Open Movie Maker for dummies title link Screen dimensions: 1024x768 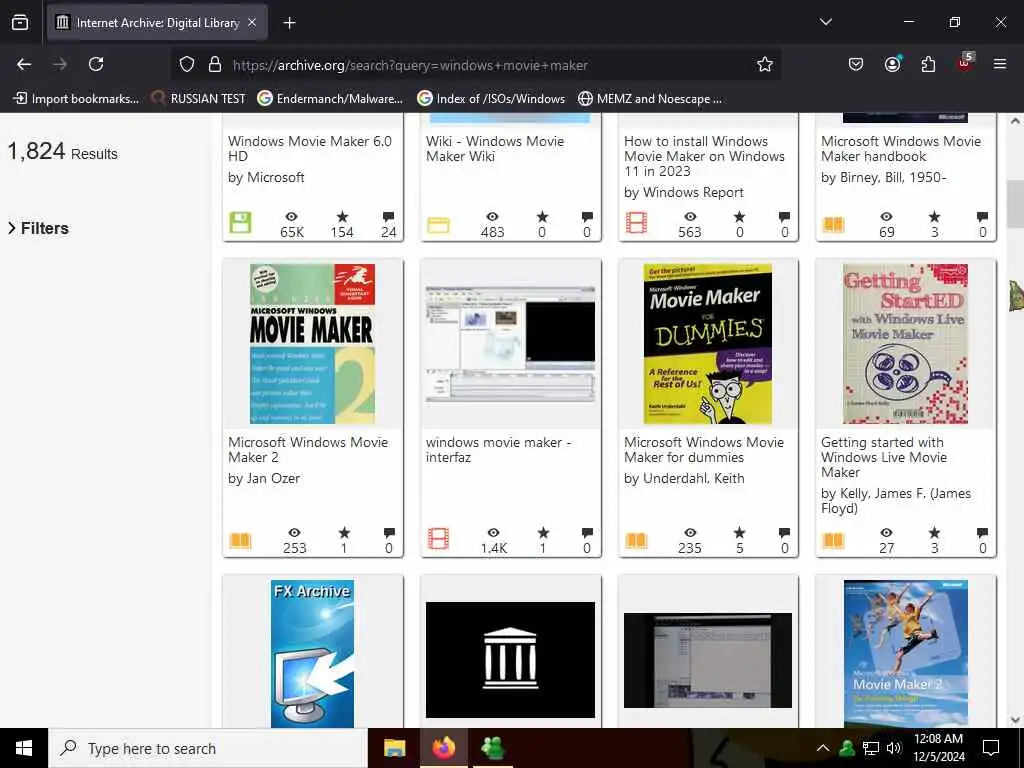[703, 449]
